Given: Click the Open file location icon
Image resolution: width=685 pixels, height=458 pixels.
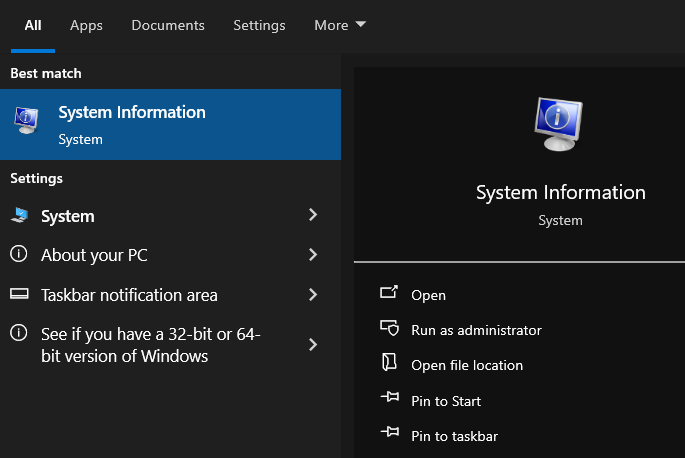Looking at the screenshot, I should tap(390, 364).
